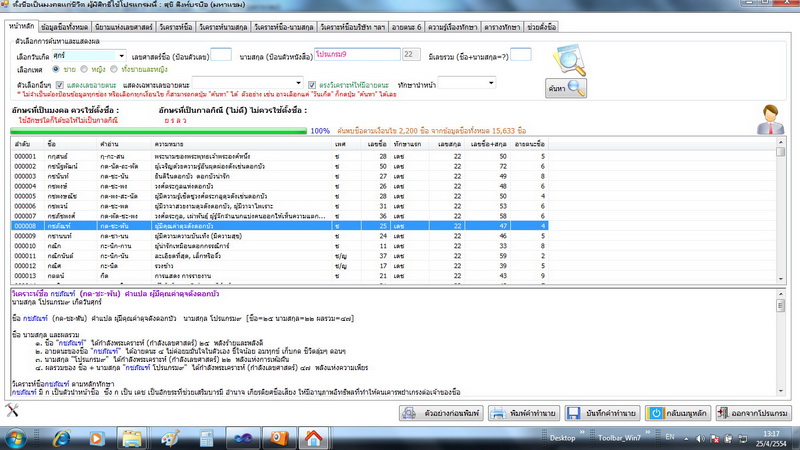This screenshot has height=450, width=800.
Task: Select ทั้งชายและหญิง both genders radio
Action: coord(114,69)
